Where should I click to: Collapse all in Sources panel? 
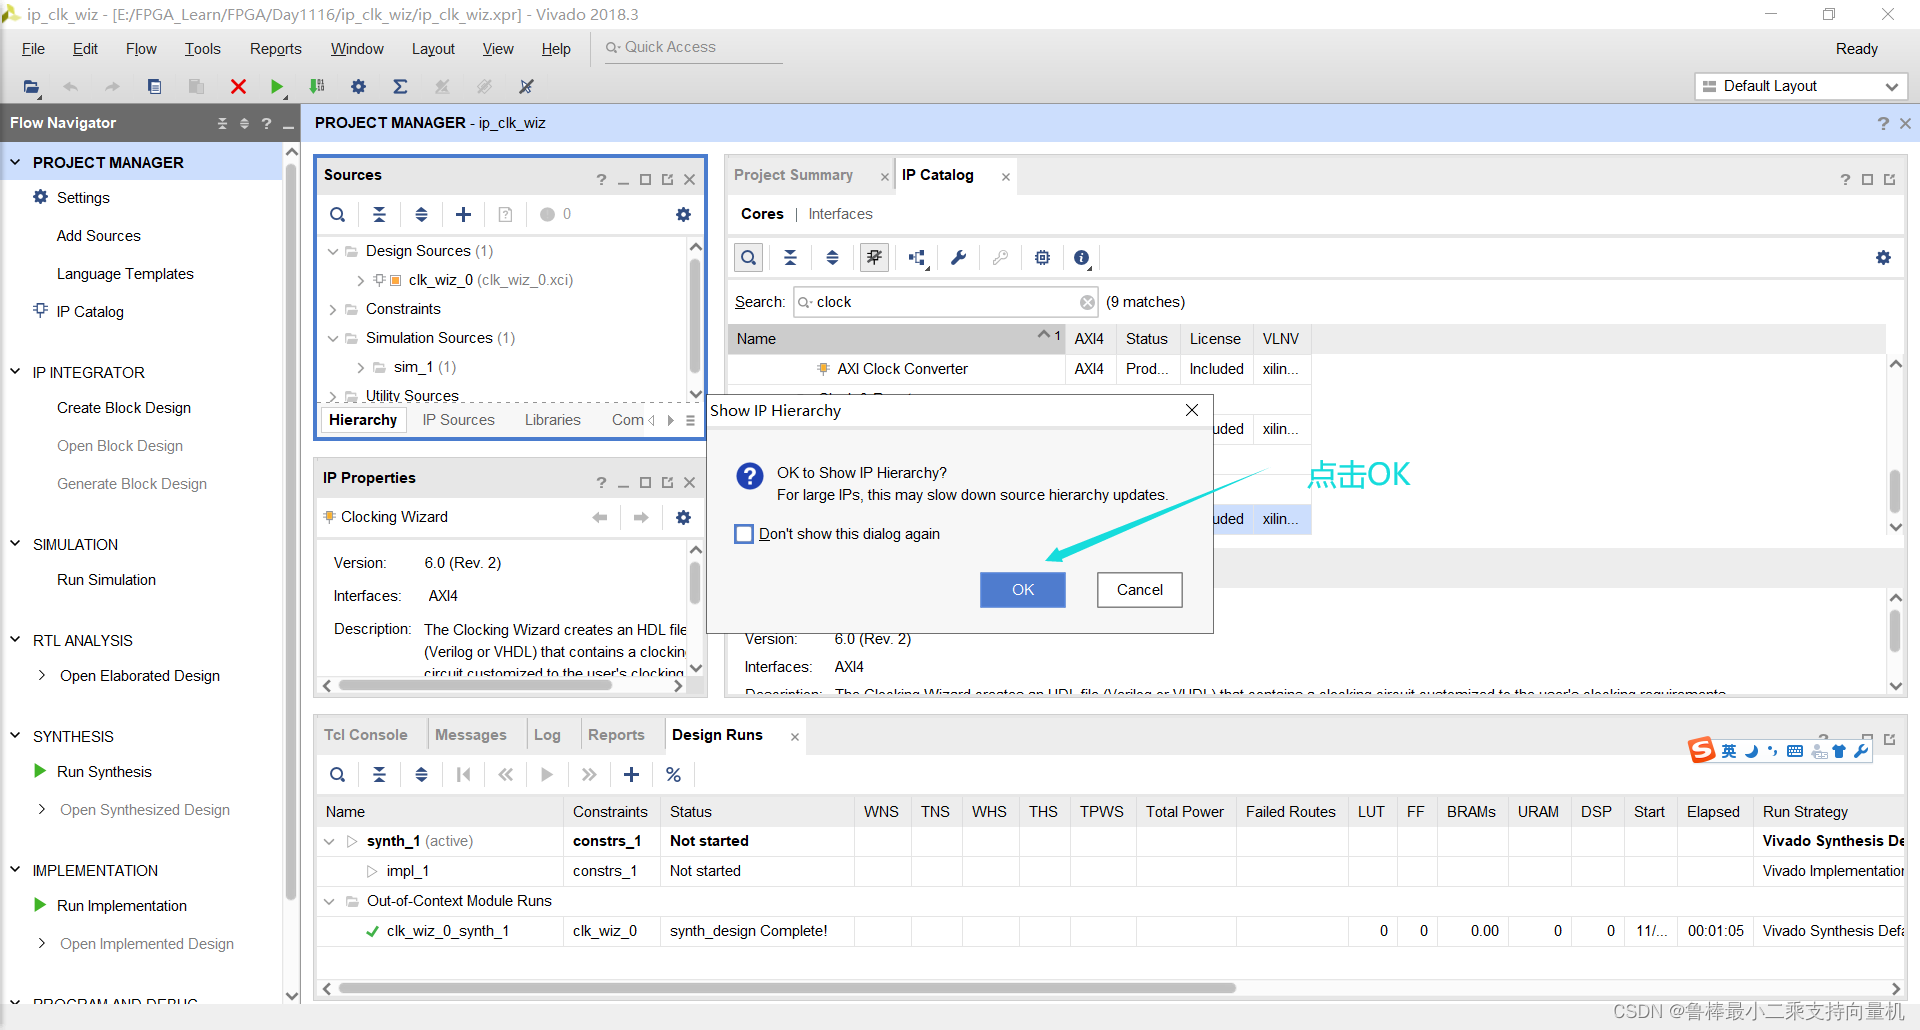(x=379, y=214)
